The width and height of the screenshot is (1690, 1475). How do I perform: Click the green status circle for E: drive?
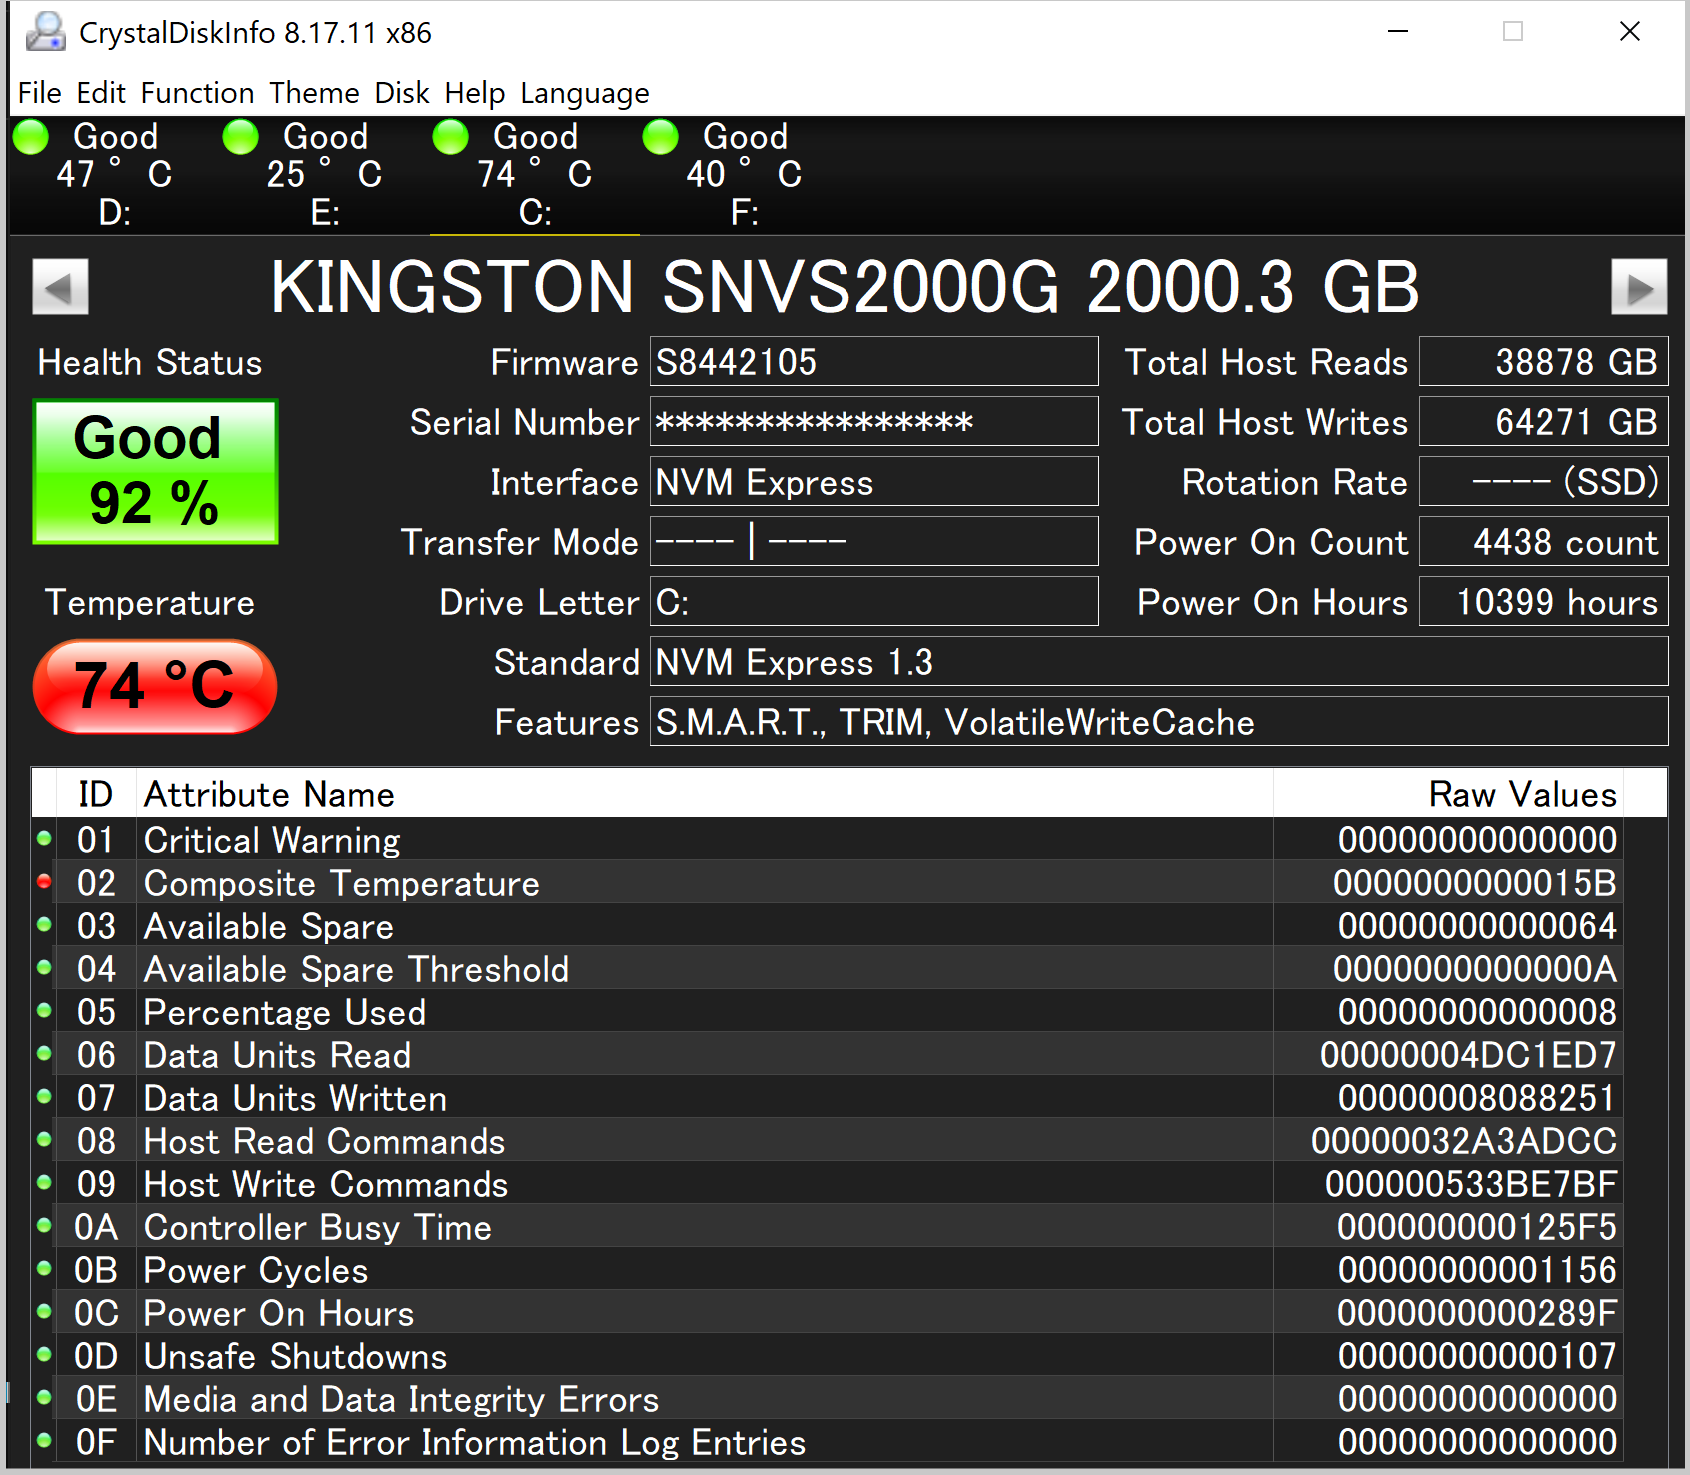pos(240,137)
